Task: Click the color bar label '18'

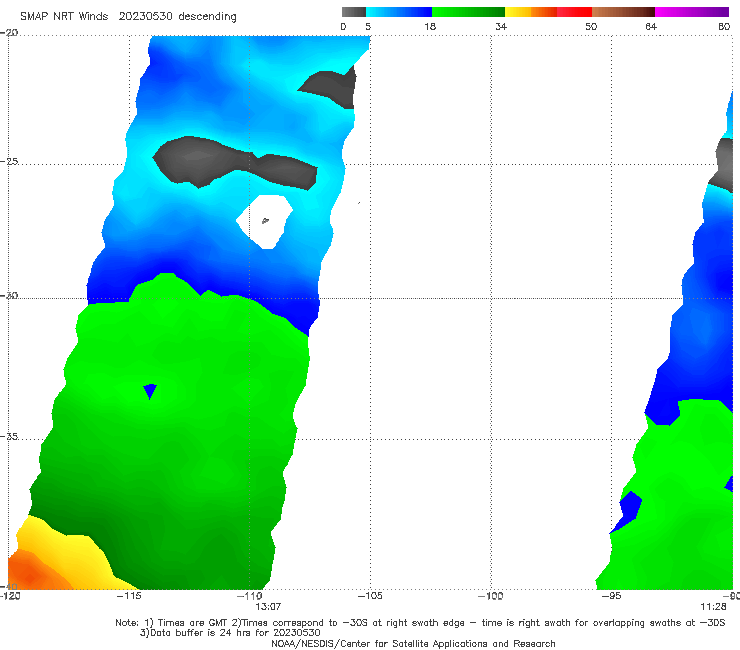Action: 430,26
